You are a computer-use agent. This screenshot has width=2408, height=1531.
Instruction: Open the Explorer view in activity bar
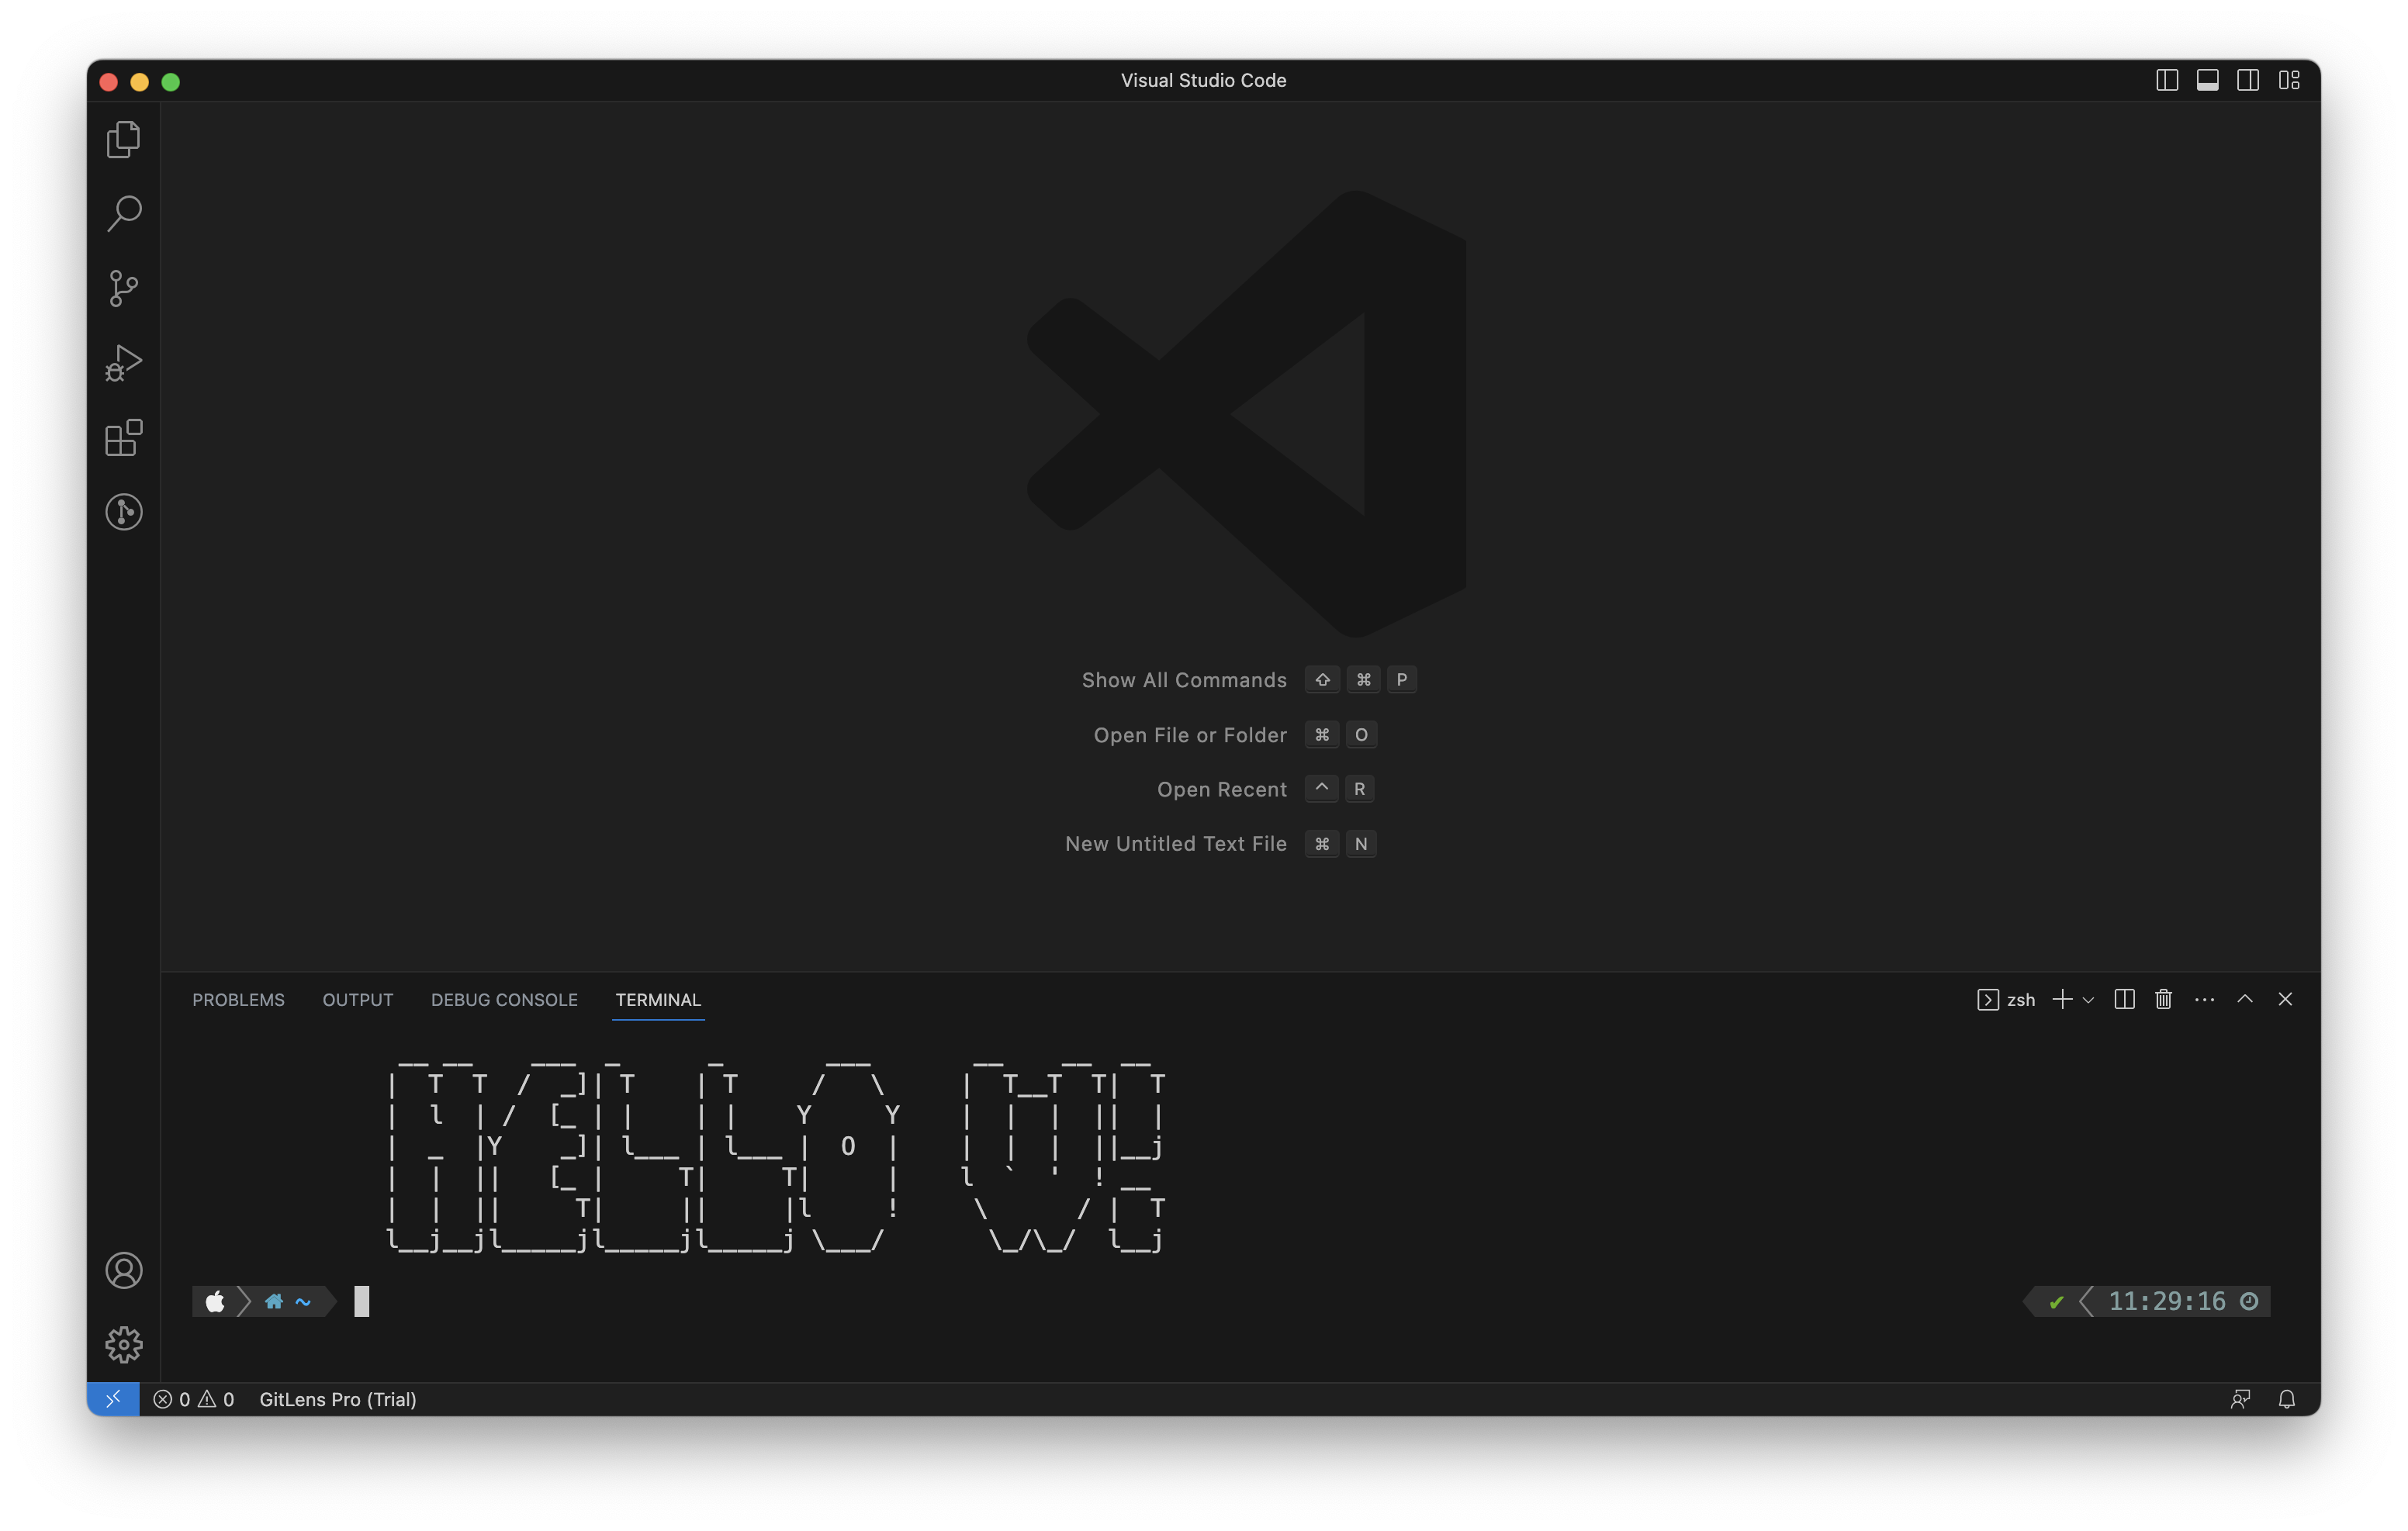[x=124, y=139]
